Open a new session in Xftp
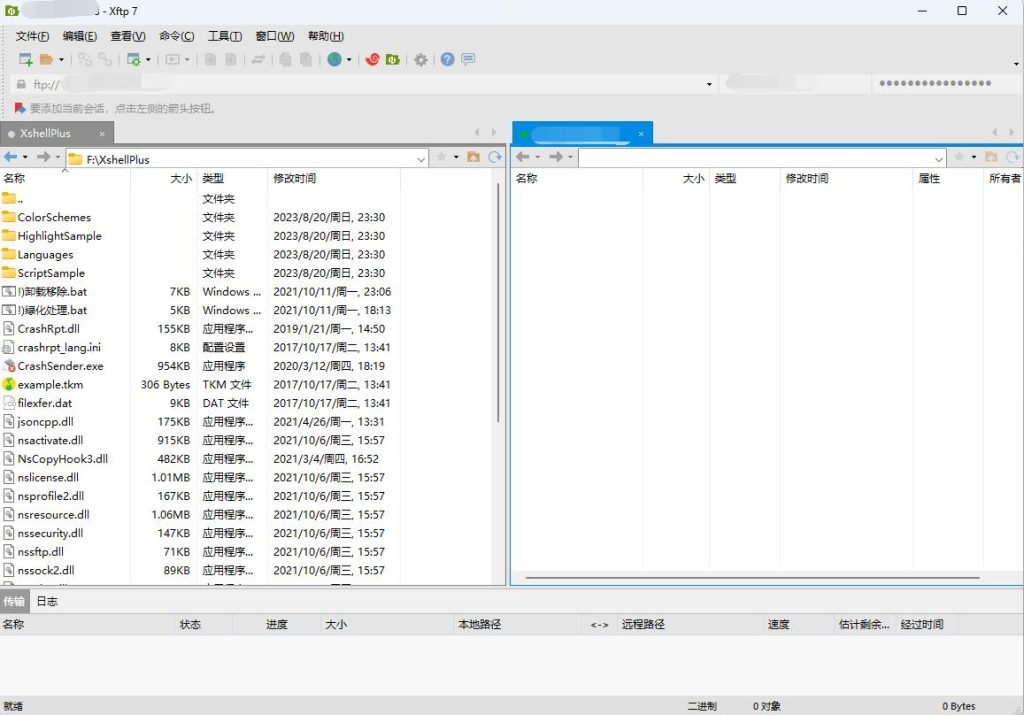This screenshot has width=1024, height=715. 24,58
